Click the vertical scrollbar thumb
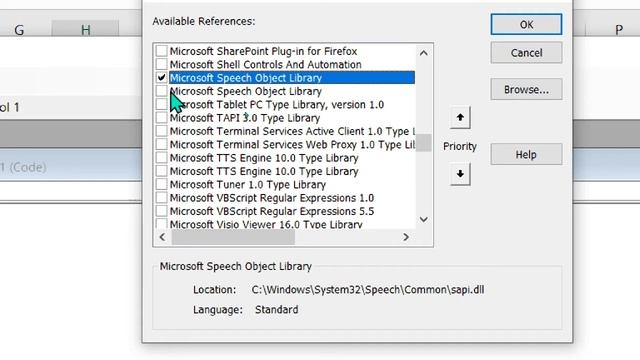640x360 pixels. tap(424, 143)
